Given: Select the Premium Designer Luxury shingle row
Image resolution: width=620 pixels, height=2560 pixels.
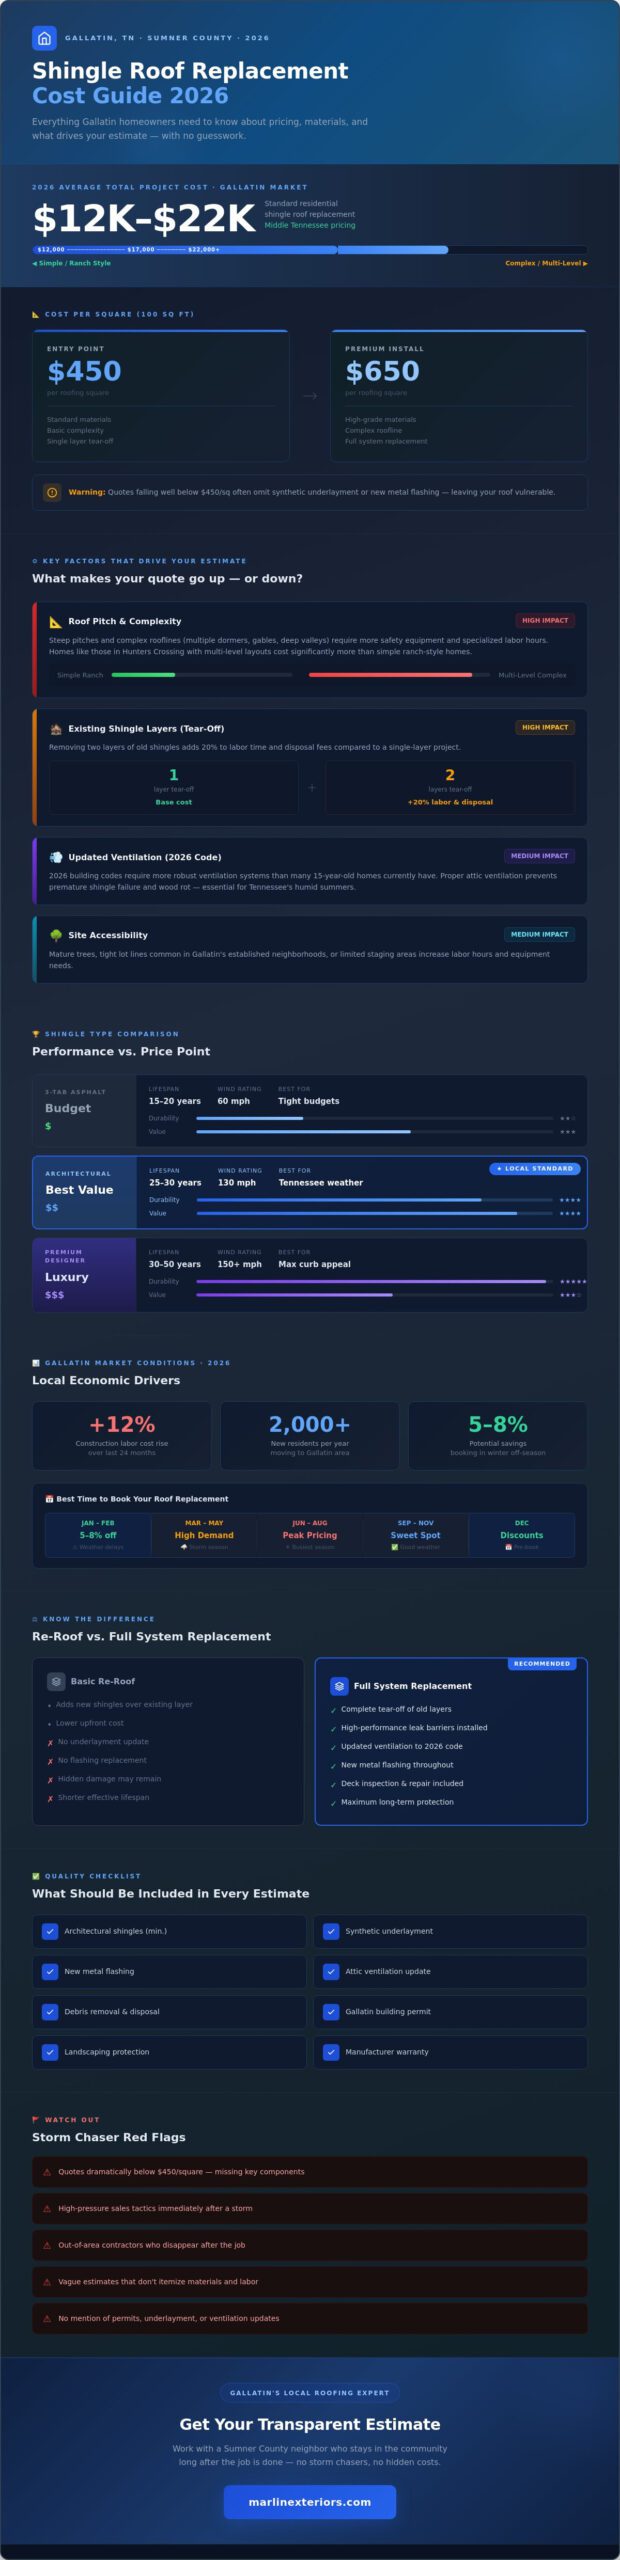Looking at the screenshot, I should click(310, 1274).
